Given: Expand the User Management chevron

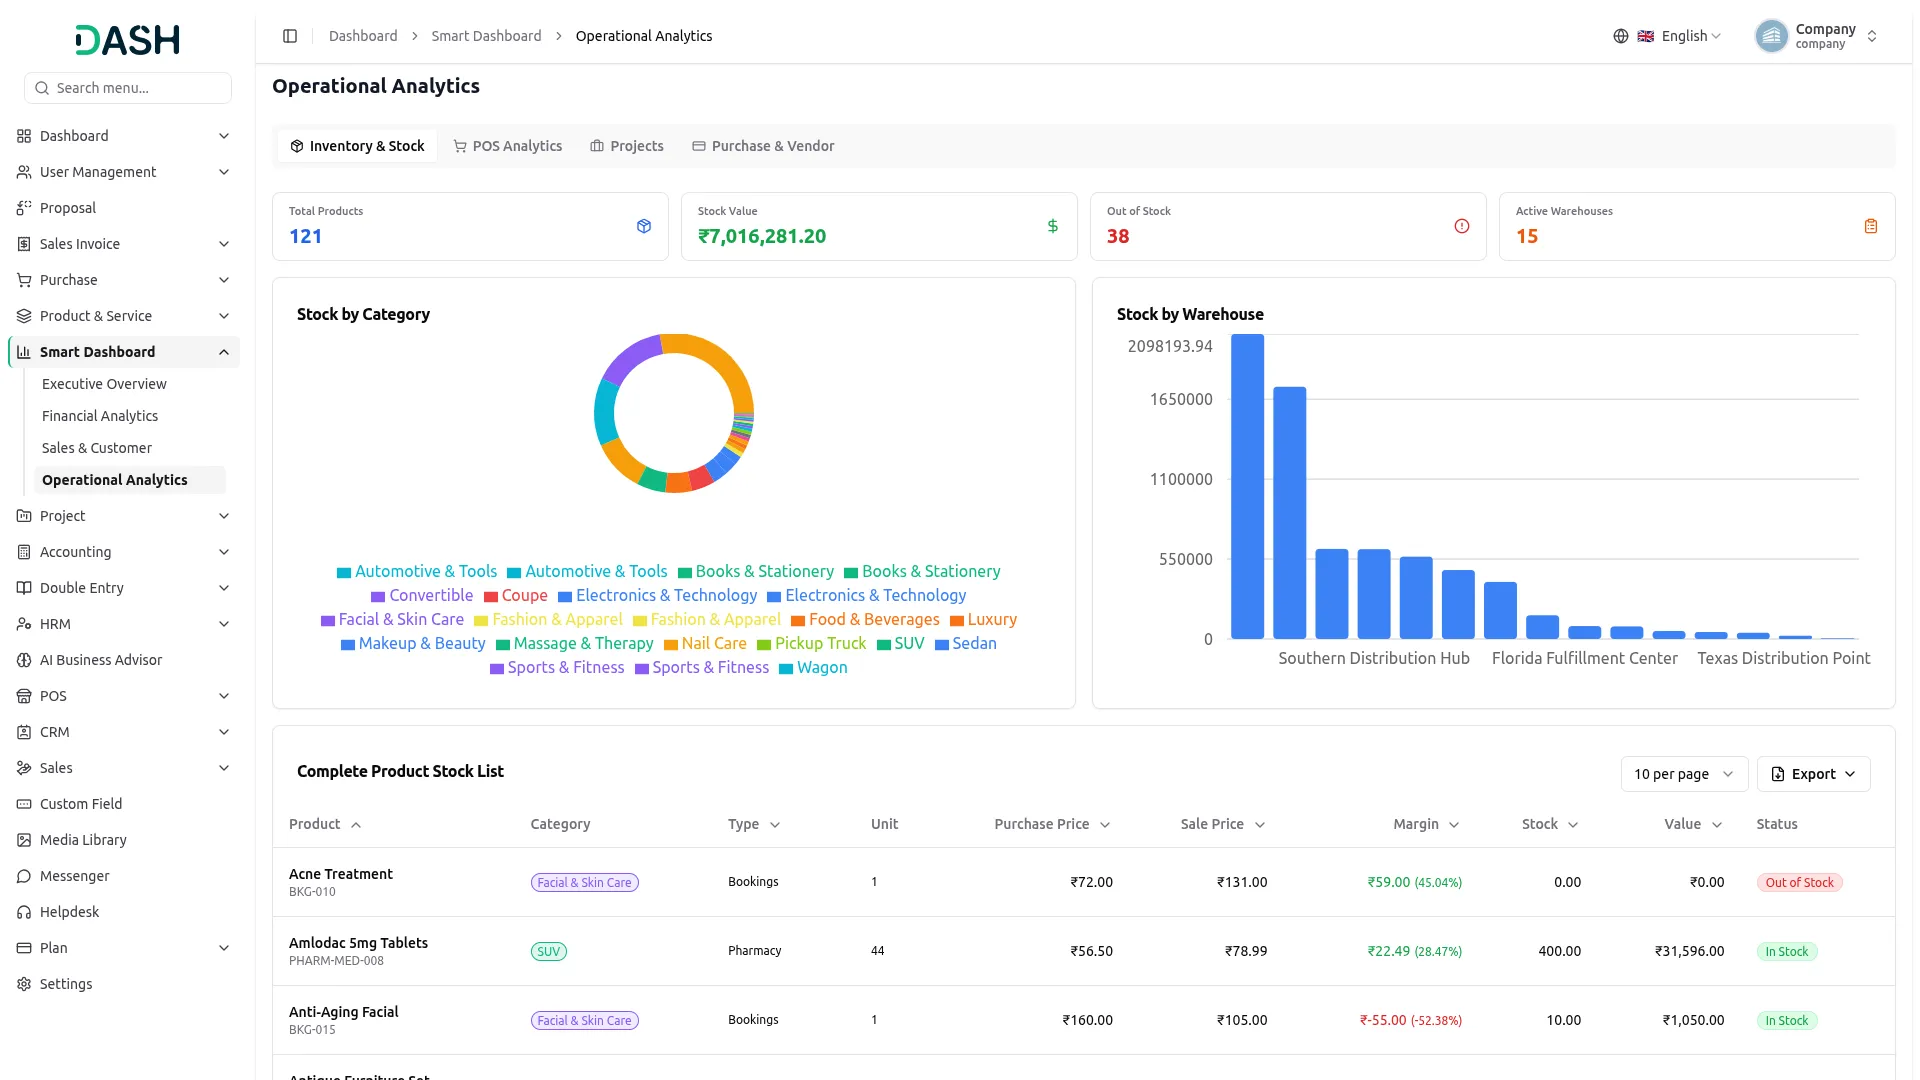Looking at the screenshot, I should tap(224, 172).
